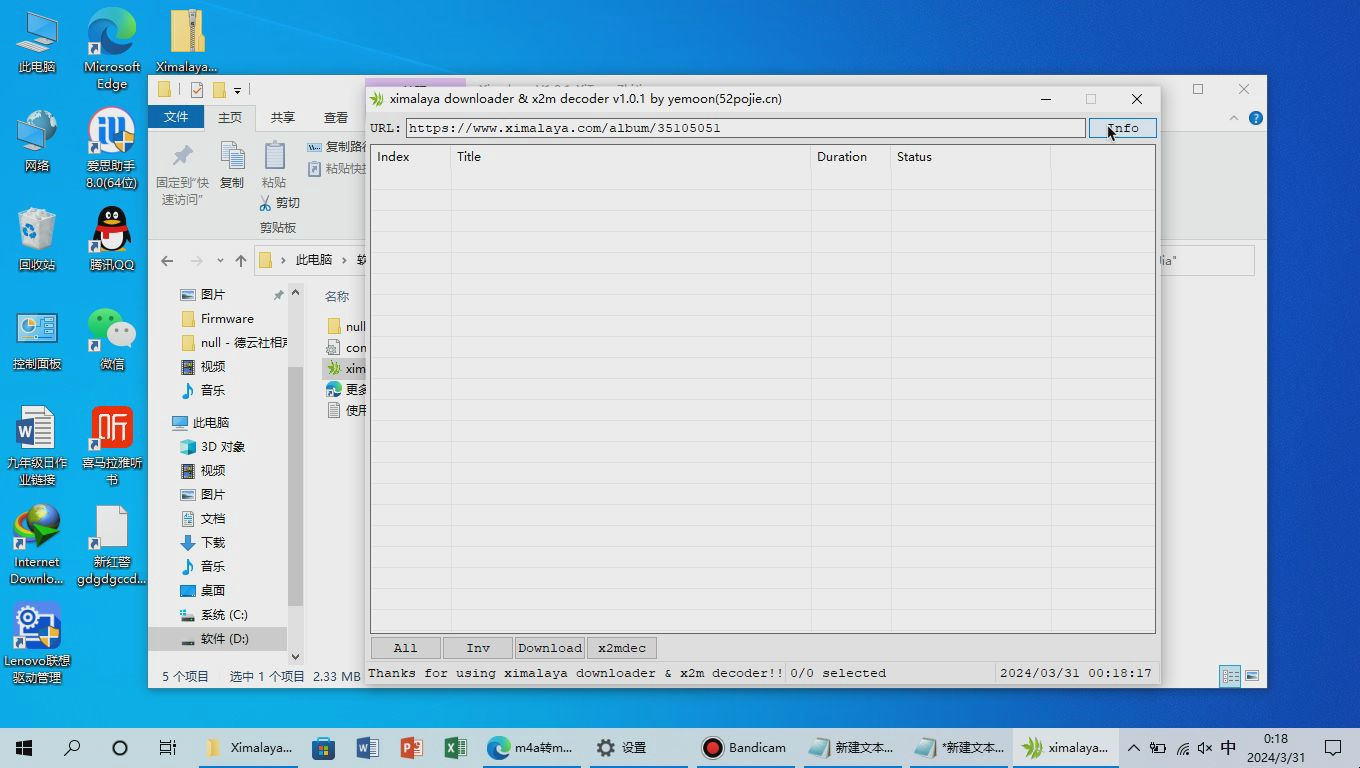Launch 微信 desktop shortcut
This screenshot has height=768, width=1360.
coord(112,338)
